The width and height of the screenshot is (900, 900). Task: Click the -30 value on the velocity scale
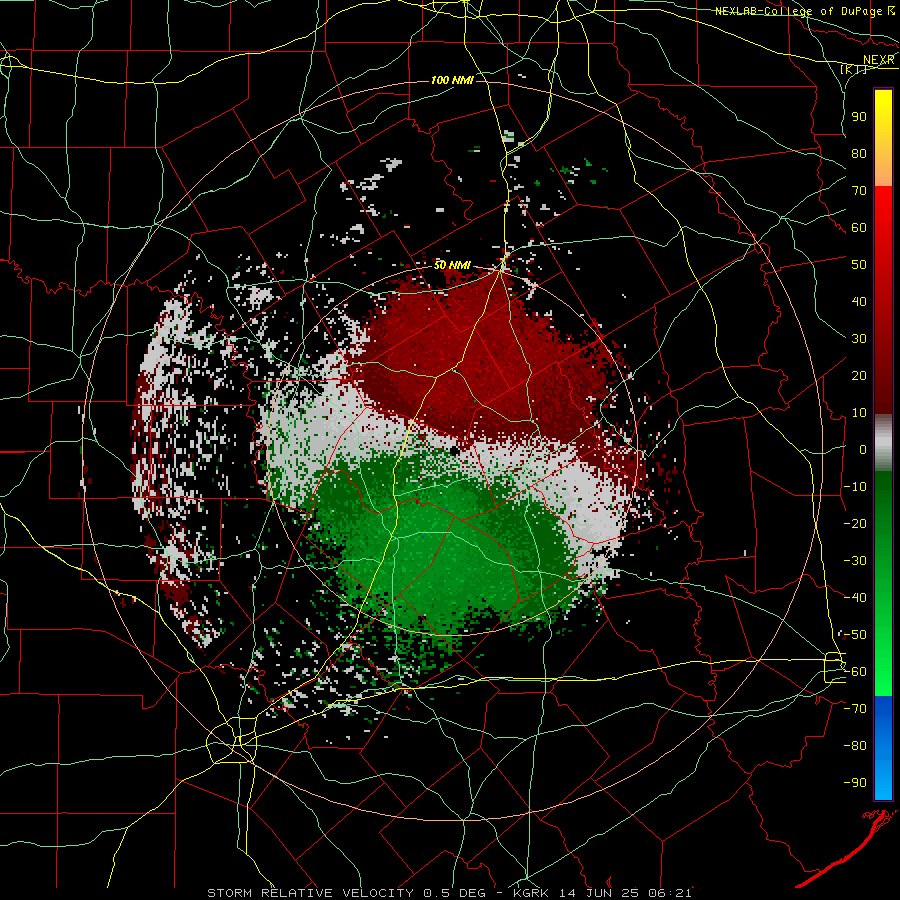[x=855, y=561]
